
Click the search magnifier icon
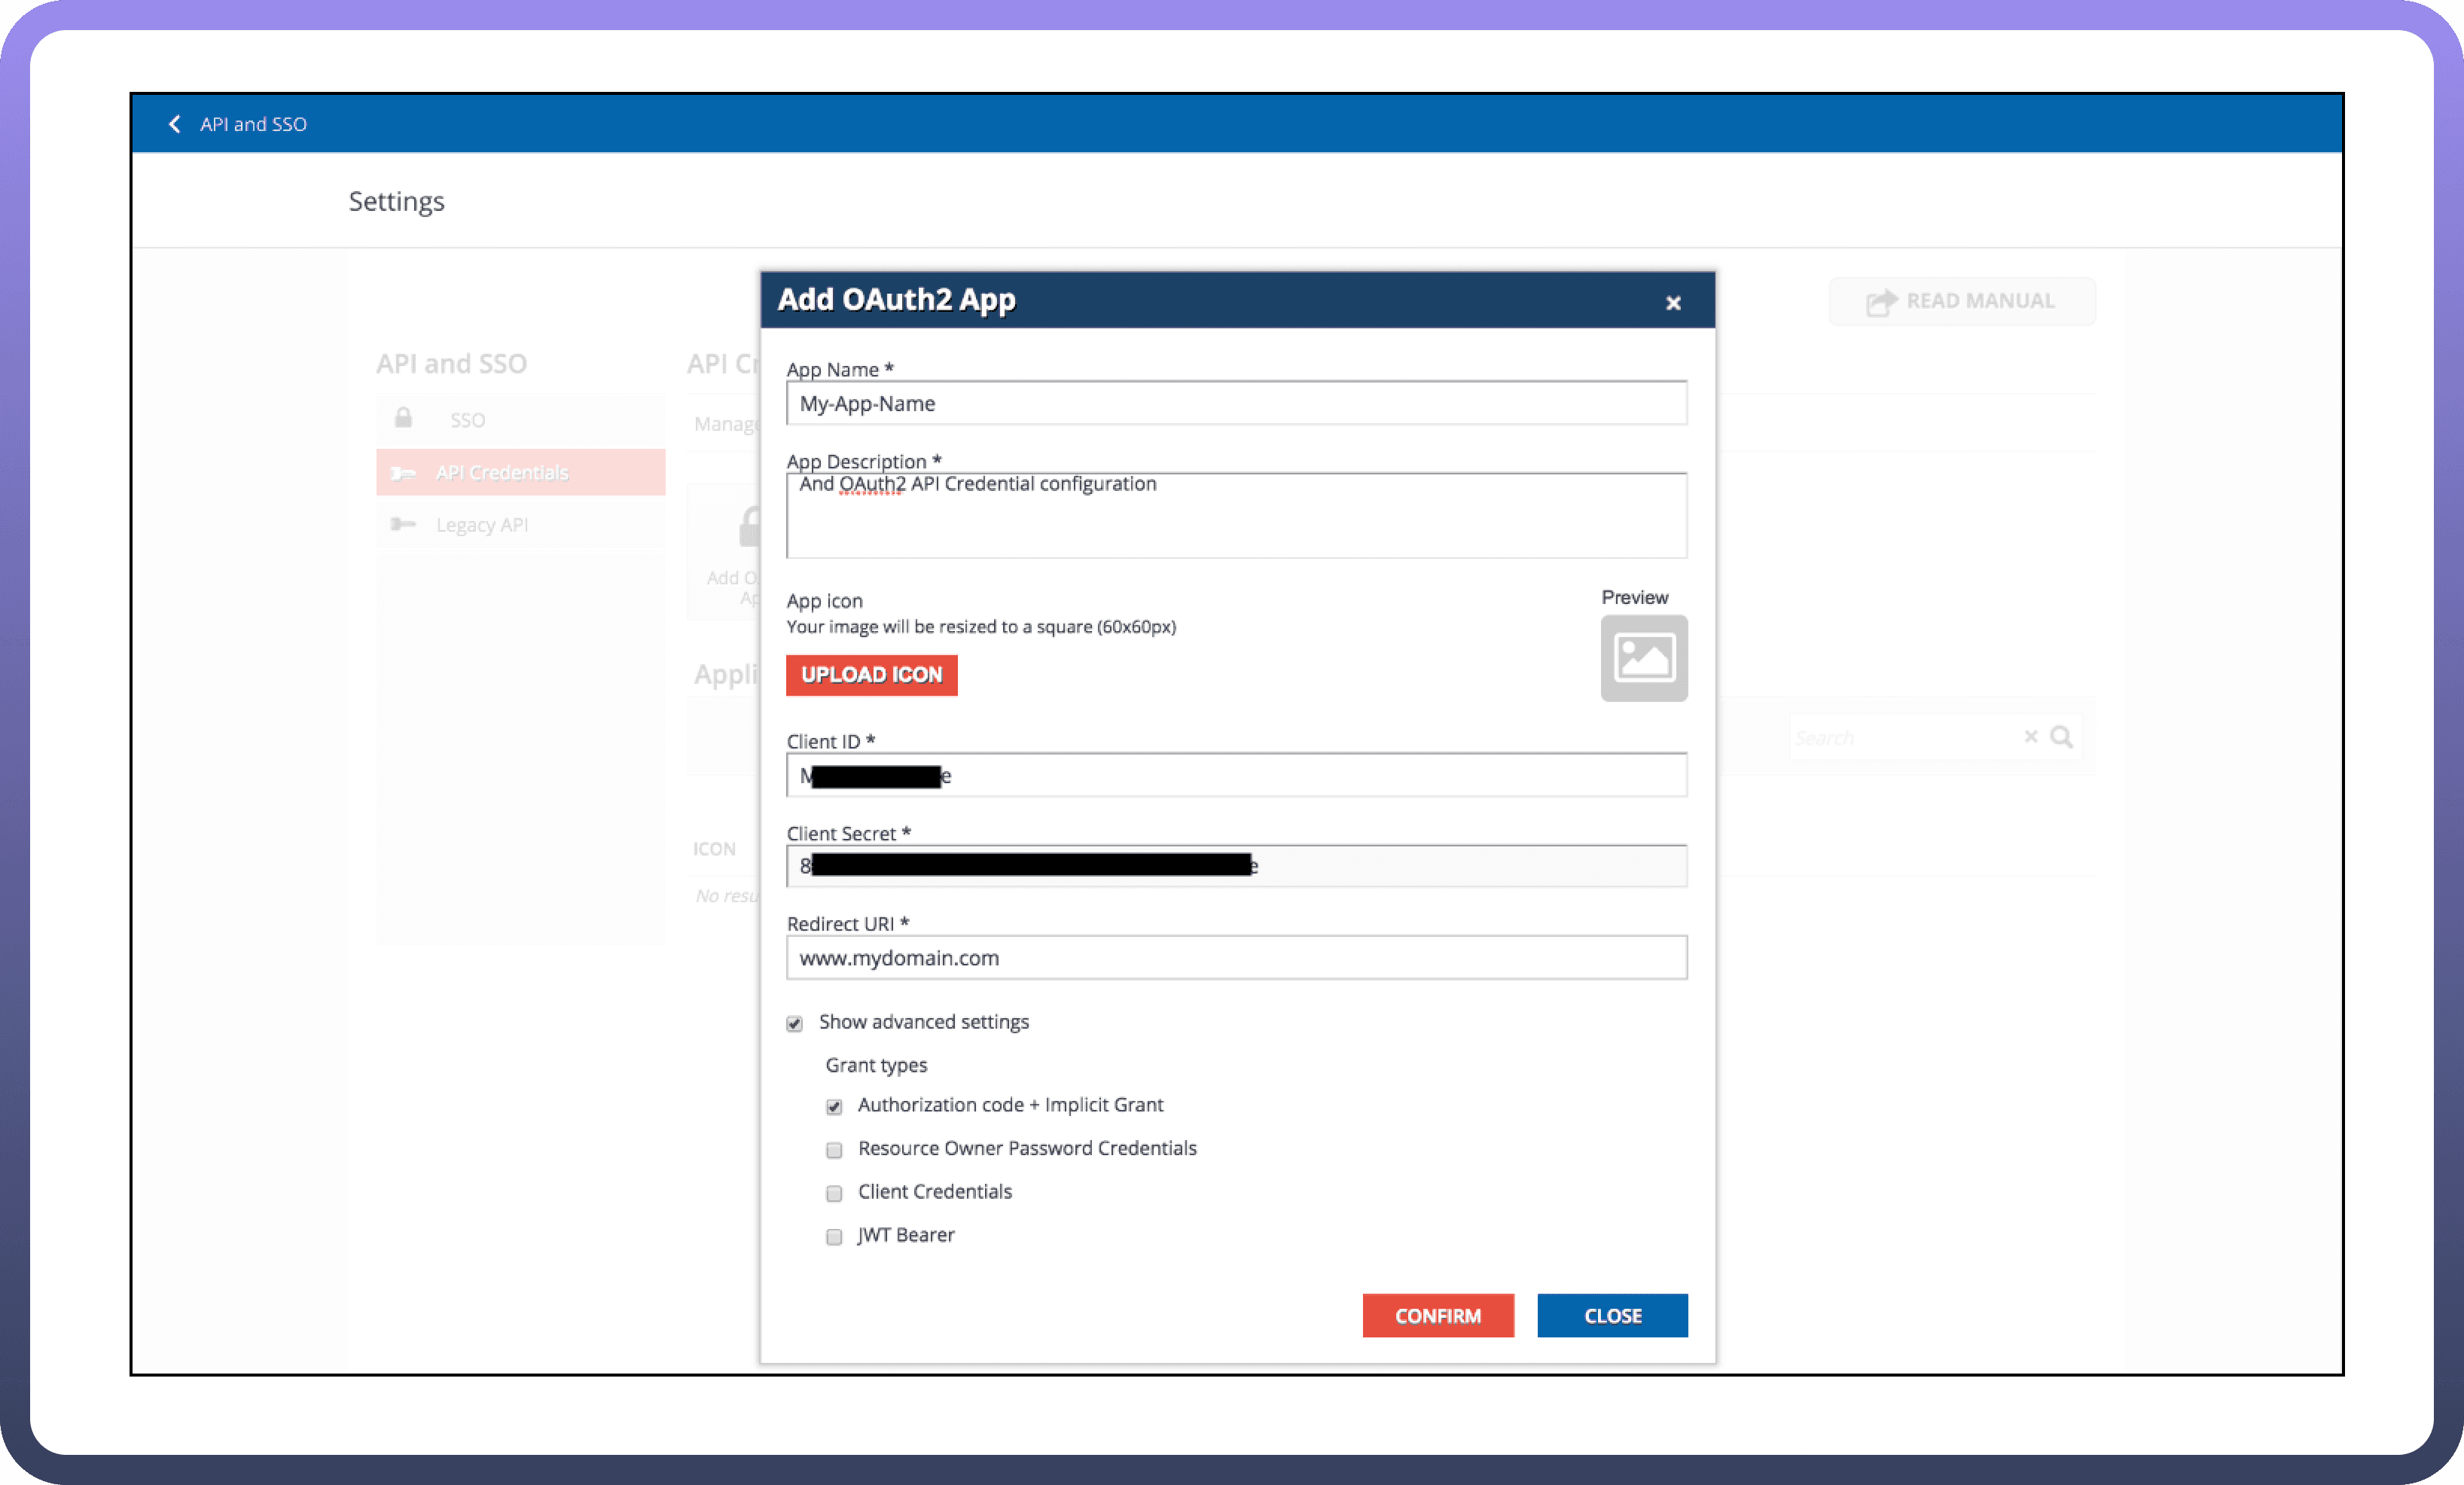pyautogui.click(x=2061, y=737)
